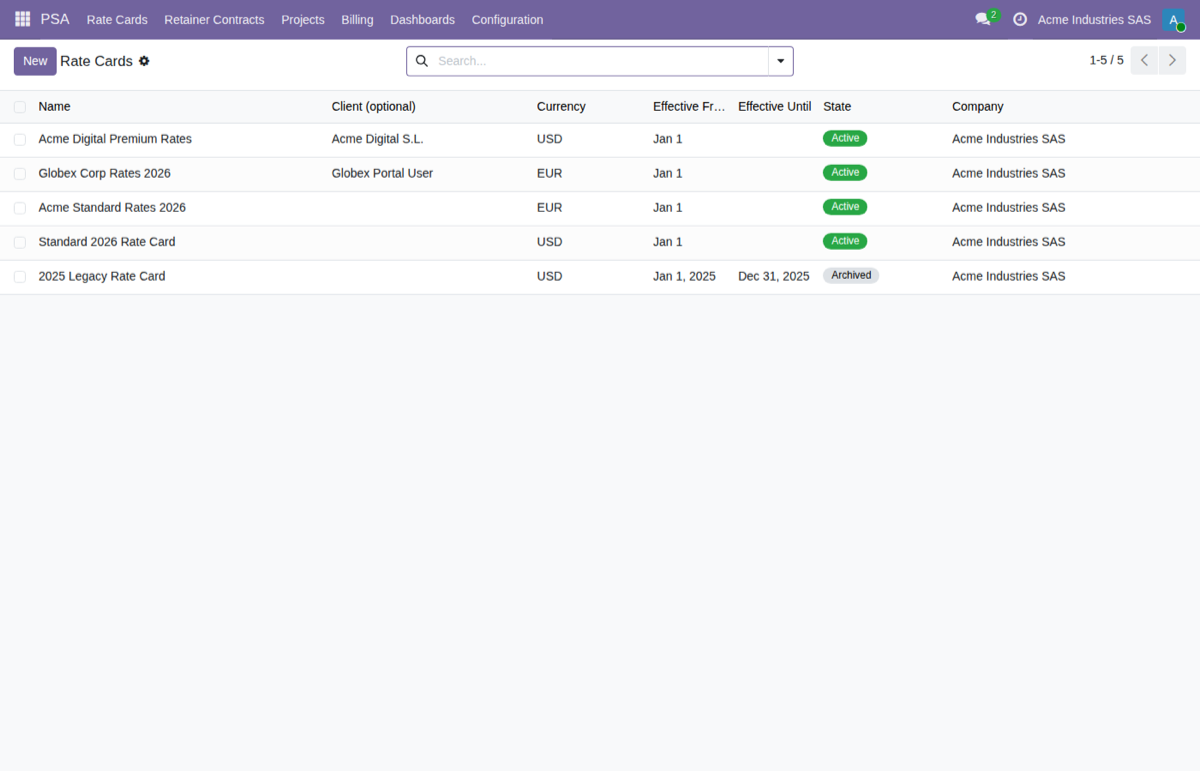
Task: Open the Configuration menu
Action: point(507,19)
